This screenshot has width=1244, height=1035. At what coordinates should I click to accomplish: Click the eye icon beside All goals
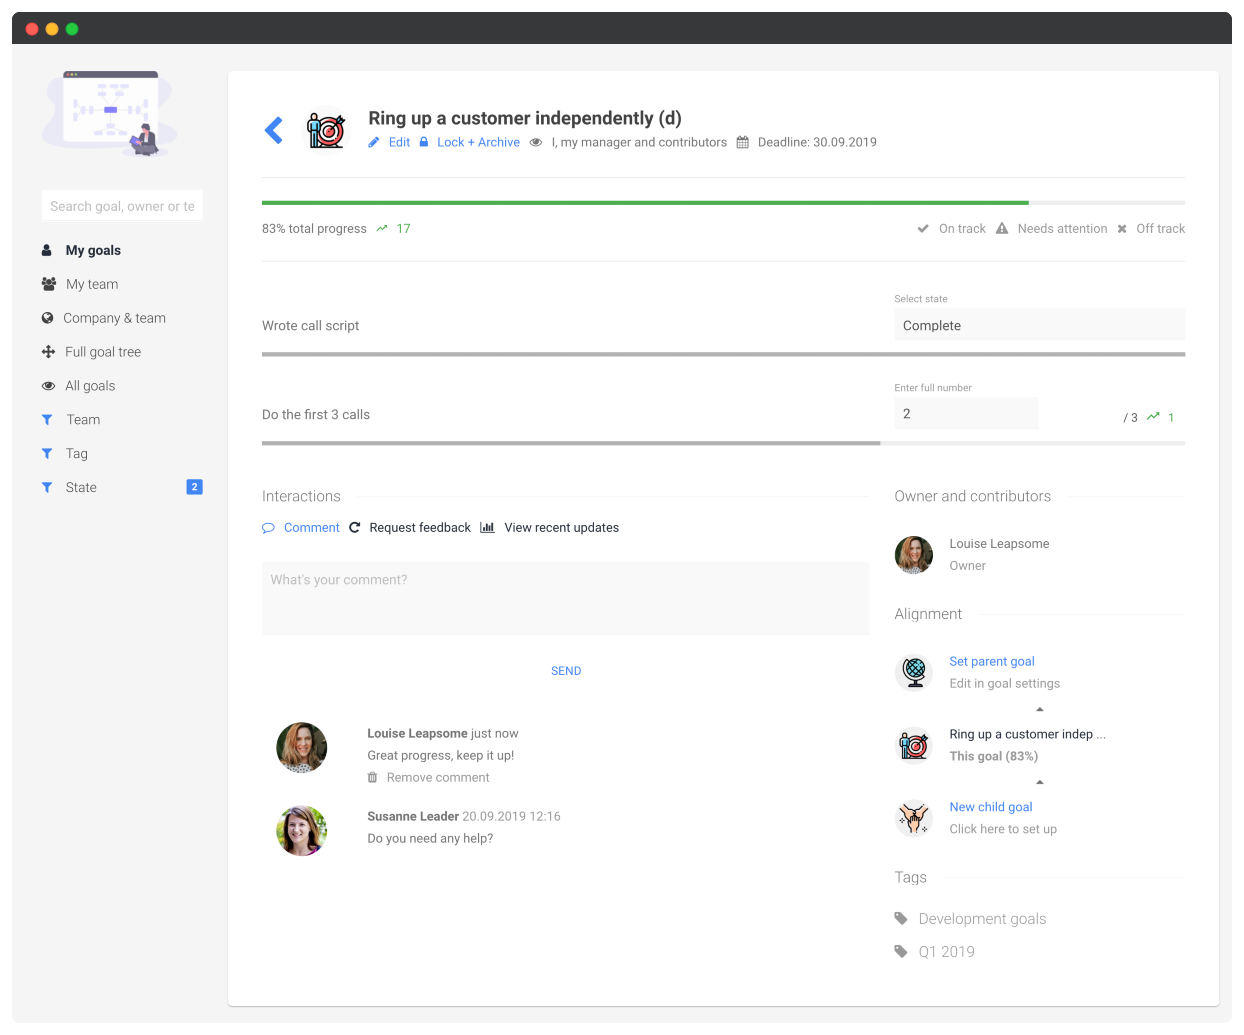point(48,386)
